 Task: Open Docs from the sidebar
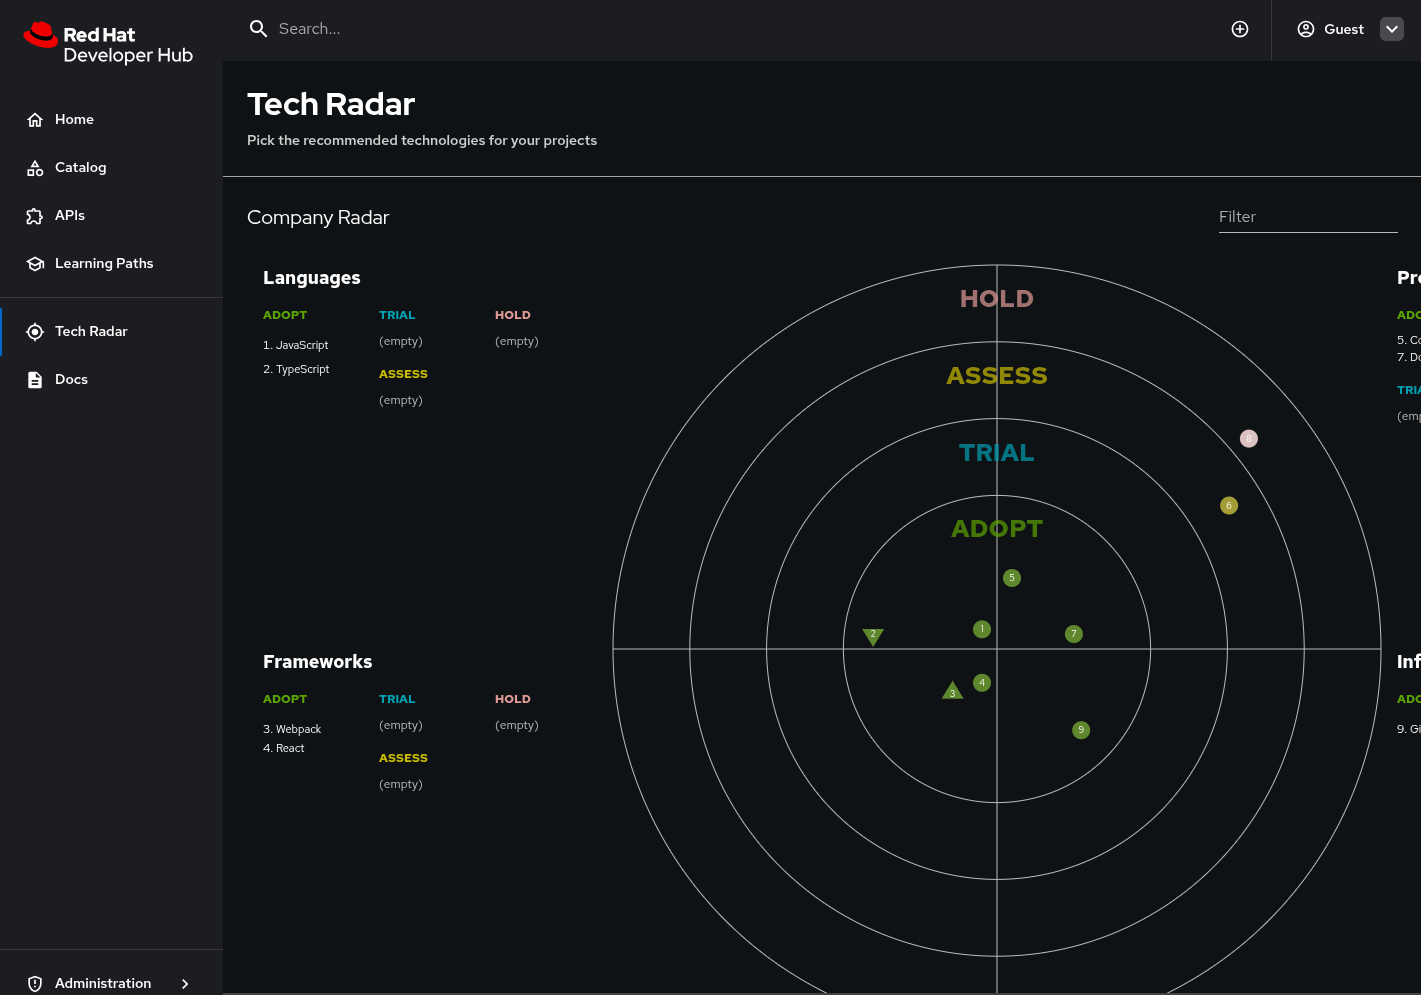click(111, 380)
